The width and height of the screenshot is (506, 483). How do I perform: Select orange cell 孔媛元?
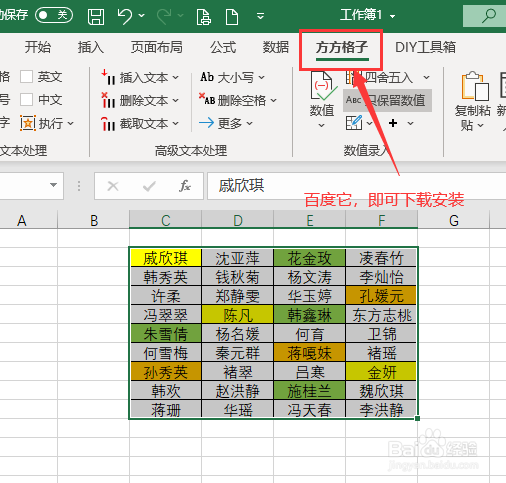tap(382, 296)
